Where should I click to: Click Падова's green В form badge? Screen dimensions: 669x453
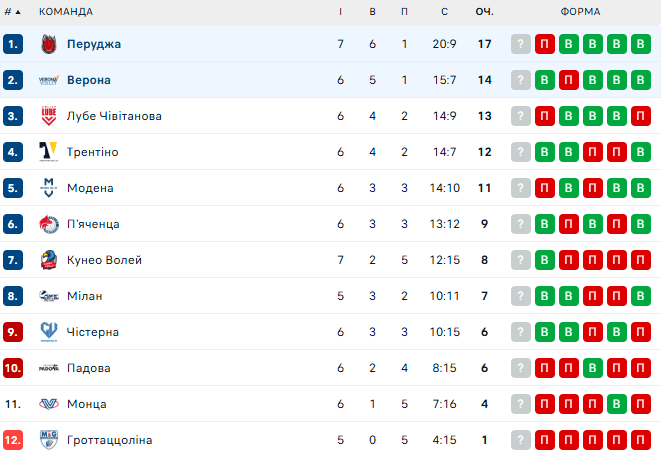coord(592,368)
